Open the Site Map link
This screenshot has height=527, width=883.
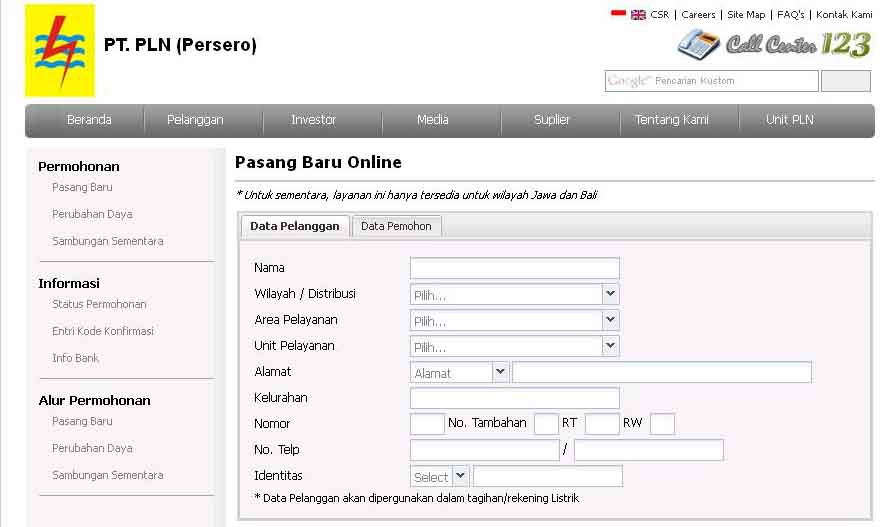(x=746, y=15)
